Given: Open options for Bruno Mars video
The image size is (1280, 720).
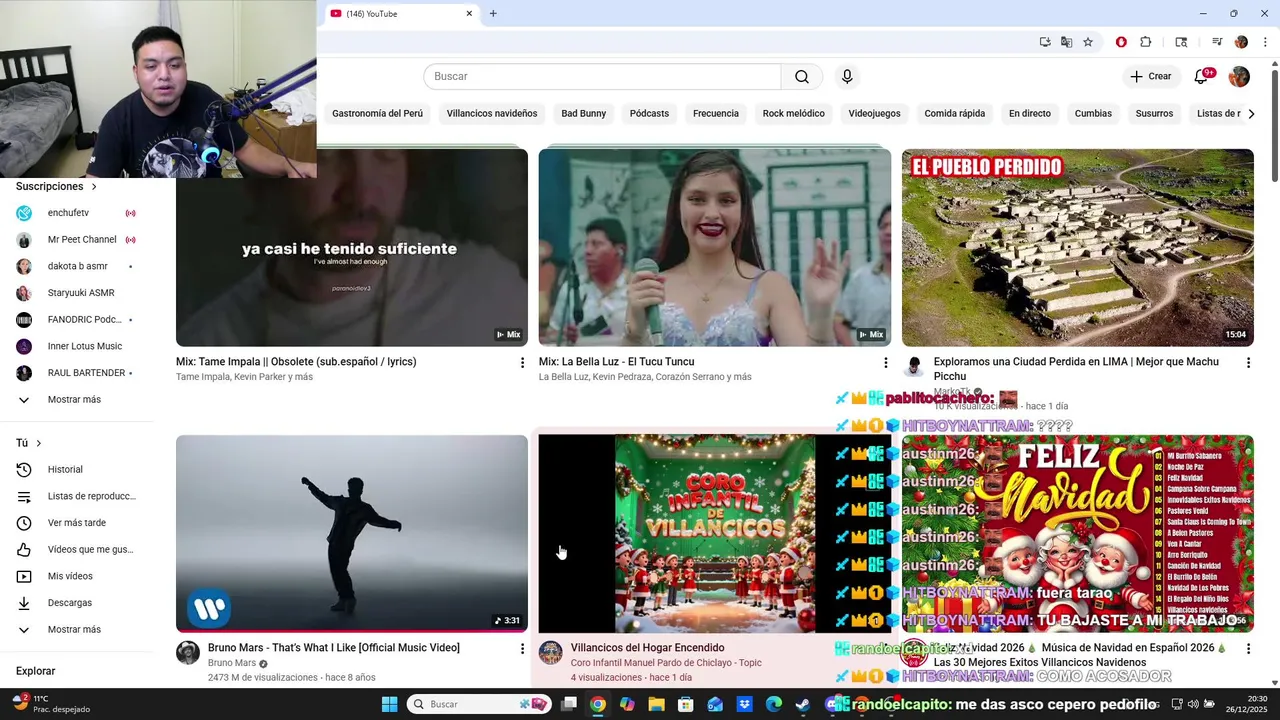Looking at the screenshot, I should click(522, 649).
